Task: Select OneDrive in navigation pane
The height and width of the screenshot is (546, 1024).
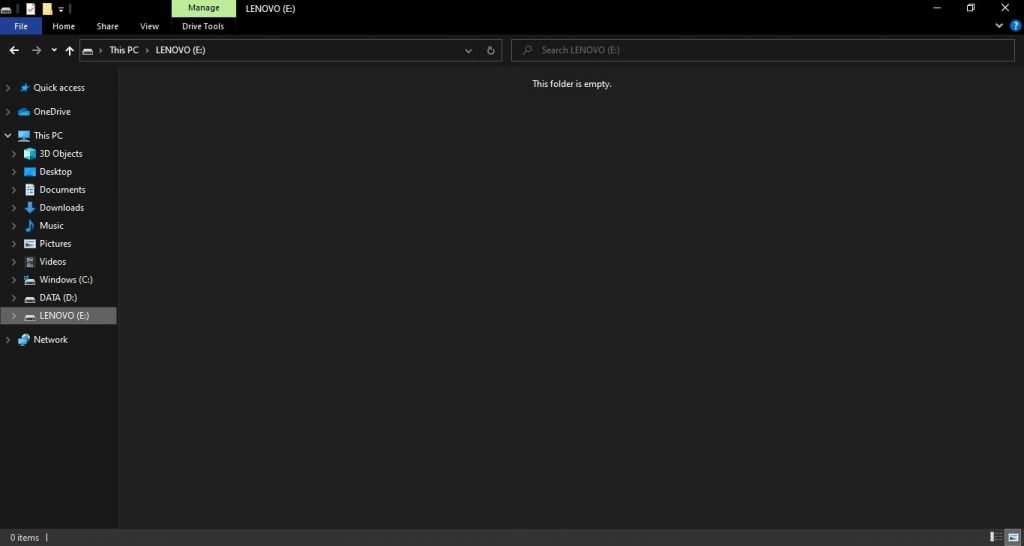Action: pyautogui.click(x=52, y=112)
